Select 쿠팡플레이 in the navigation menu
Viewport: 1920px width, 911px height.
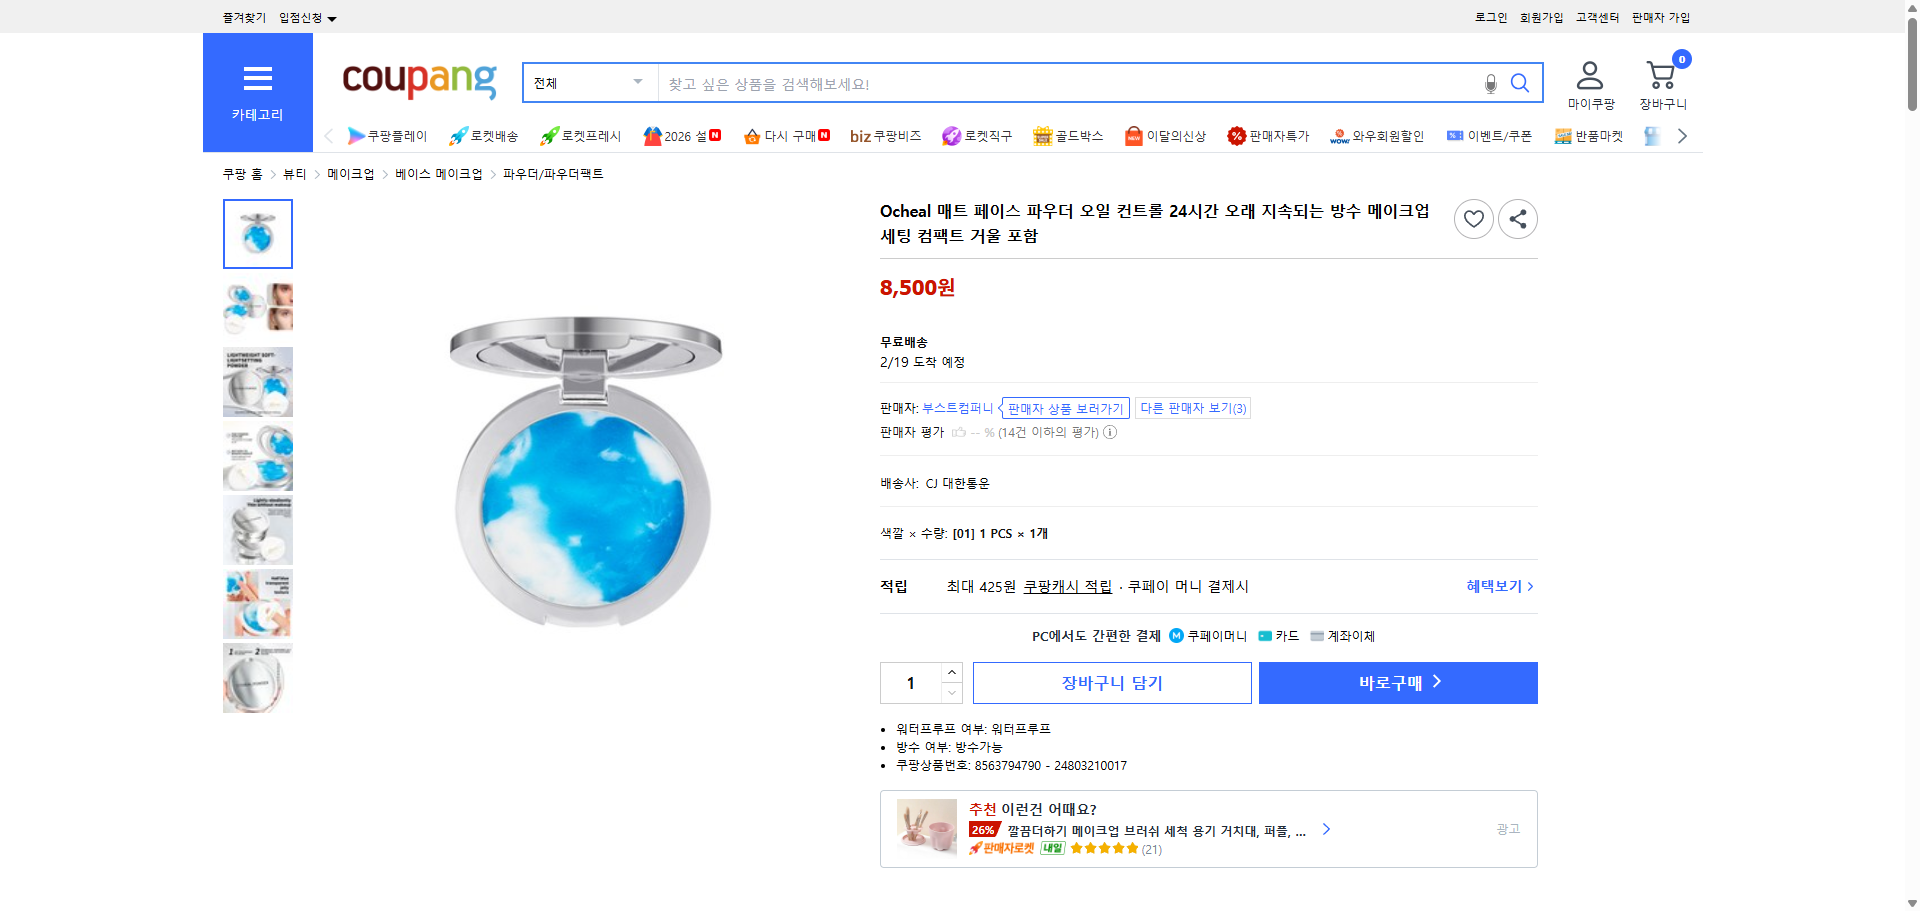click(x=389, y=136)
